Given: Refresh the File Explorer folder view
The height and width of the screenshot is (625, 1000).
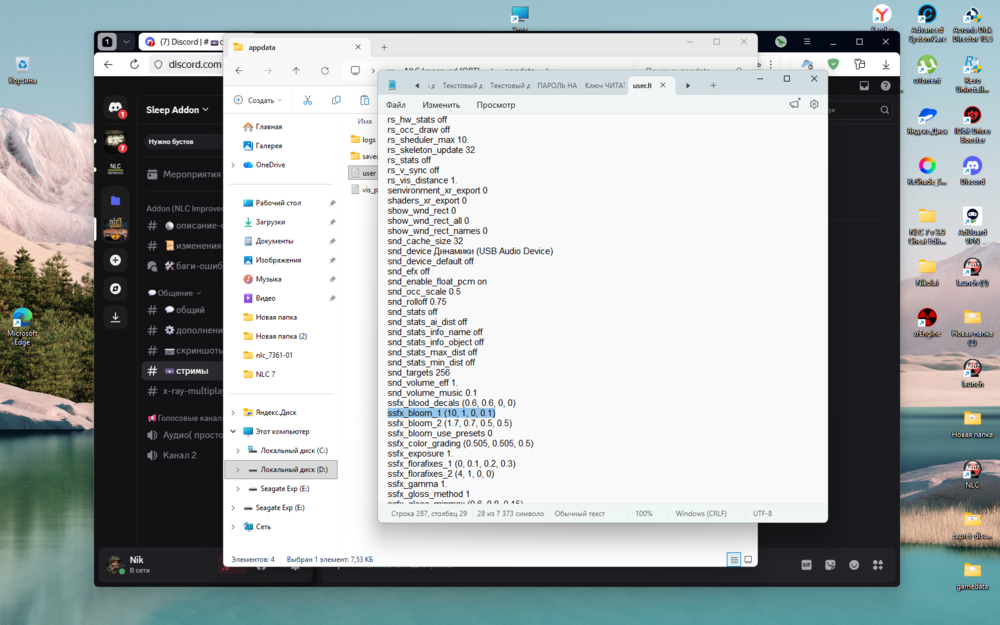Looking at the screenshot, I should pyautogui.click(x=325, y=71).
